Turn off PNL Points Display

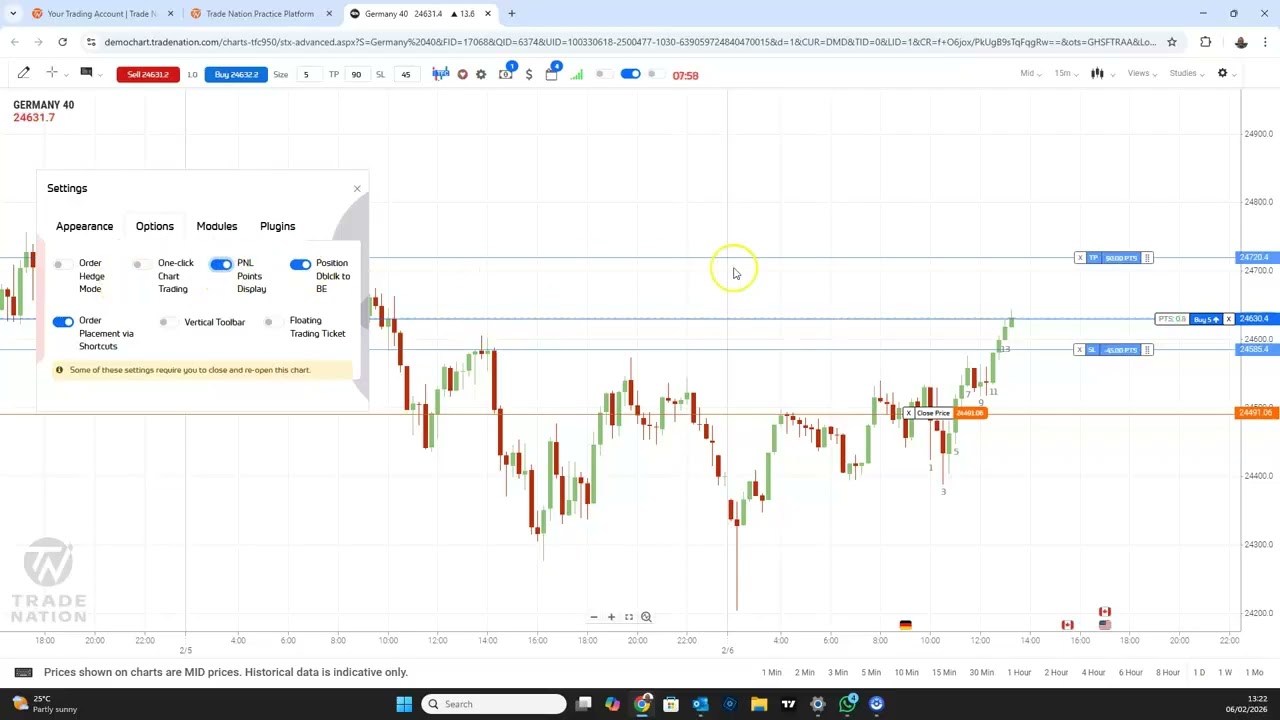pyautogui.click(x=221, y=264)
